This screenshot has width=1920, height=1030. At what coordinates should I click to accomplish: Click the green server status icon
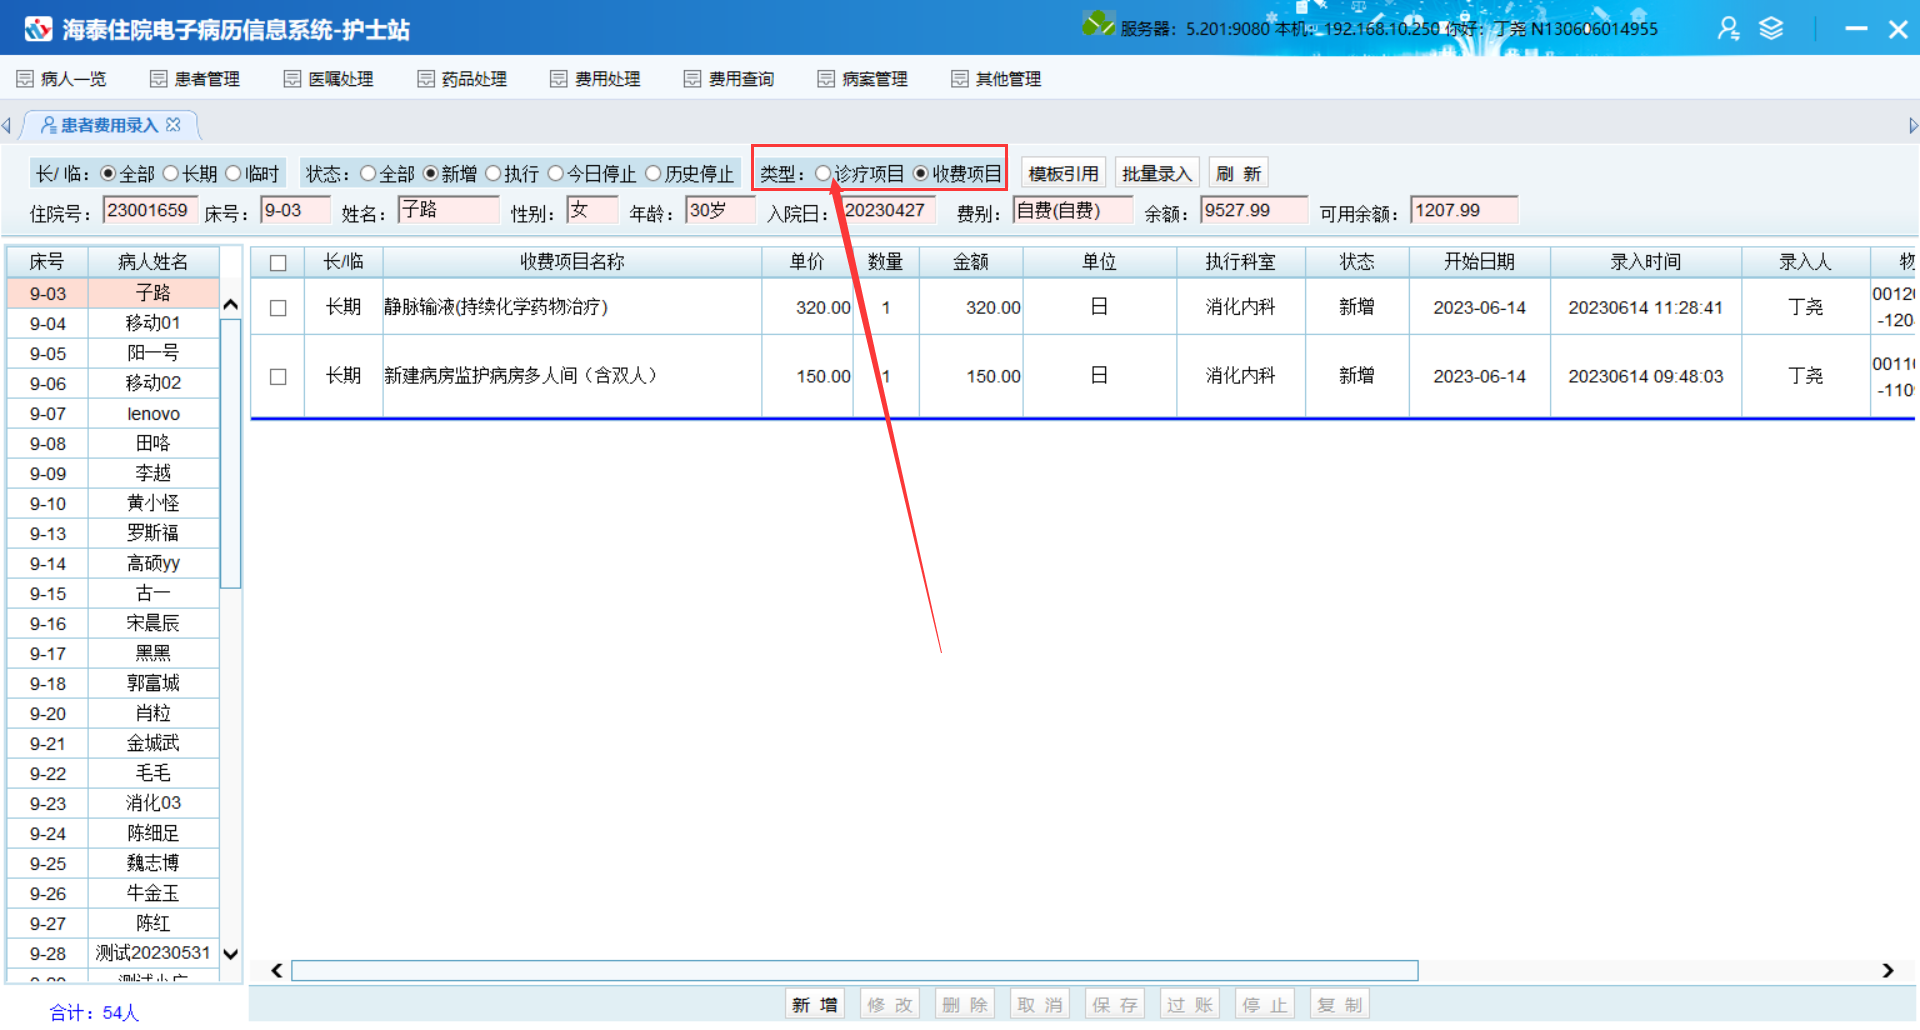(1097, 23)
